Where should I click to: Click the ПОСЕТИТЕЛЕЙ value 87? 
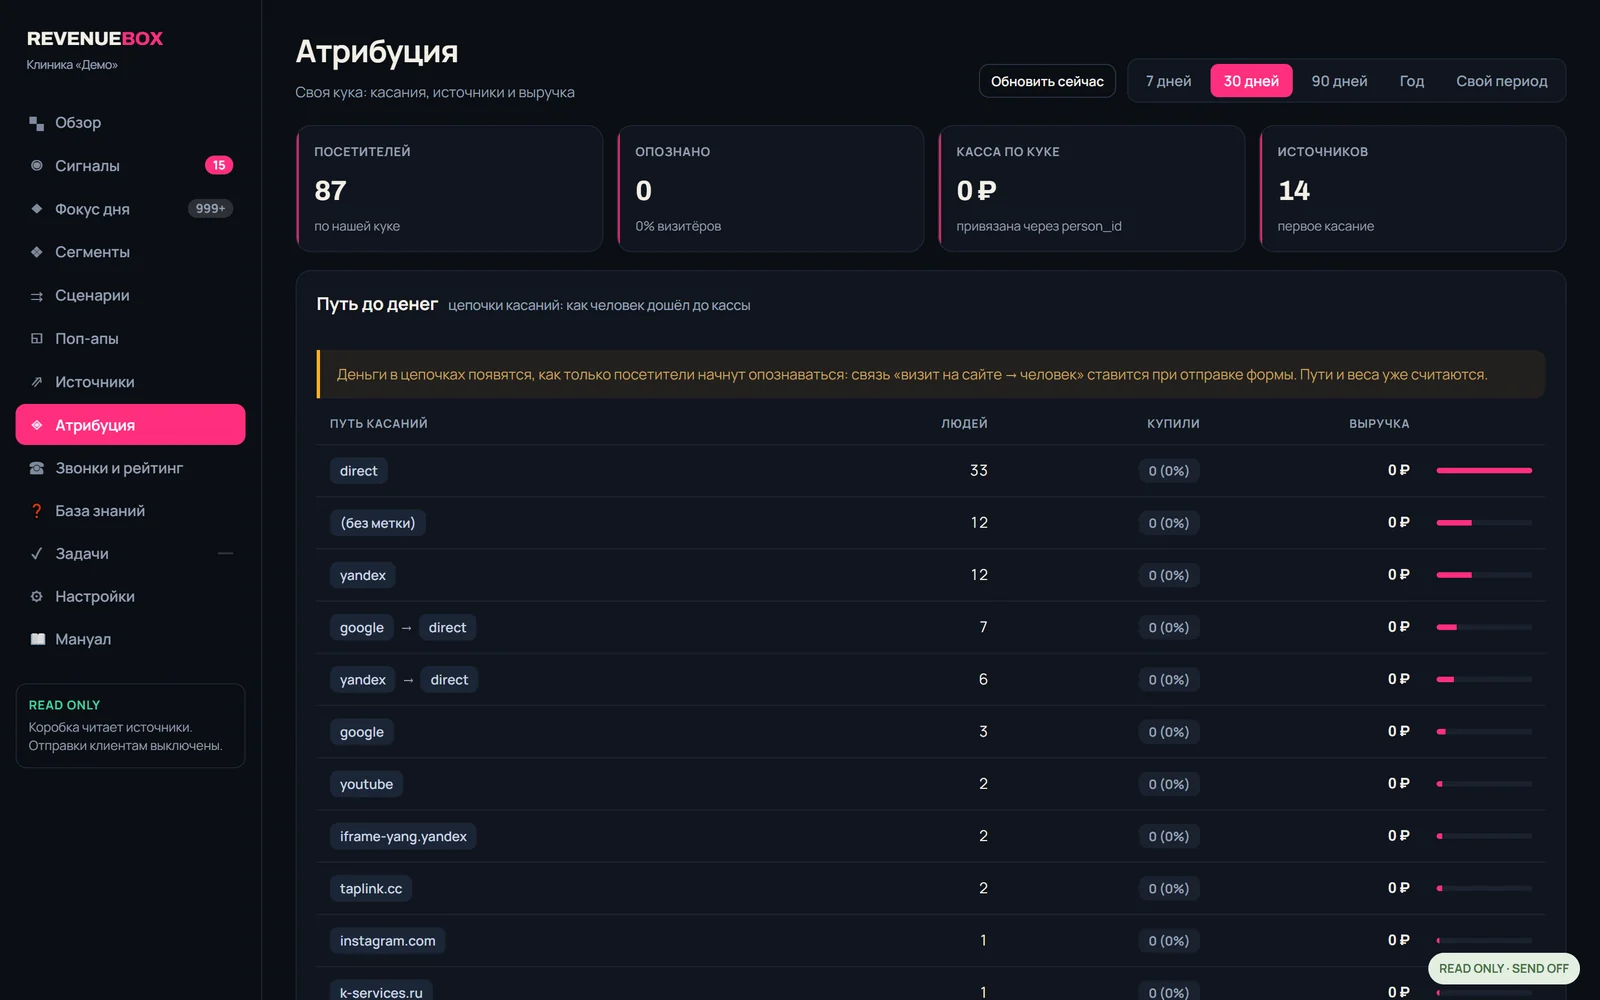click(x=330, y=191)
